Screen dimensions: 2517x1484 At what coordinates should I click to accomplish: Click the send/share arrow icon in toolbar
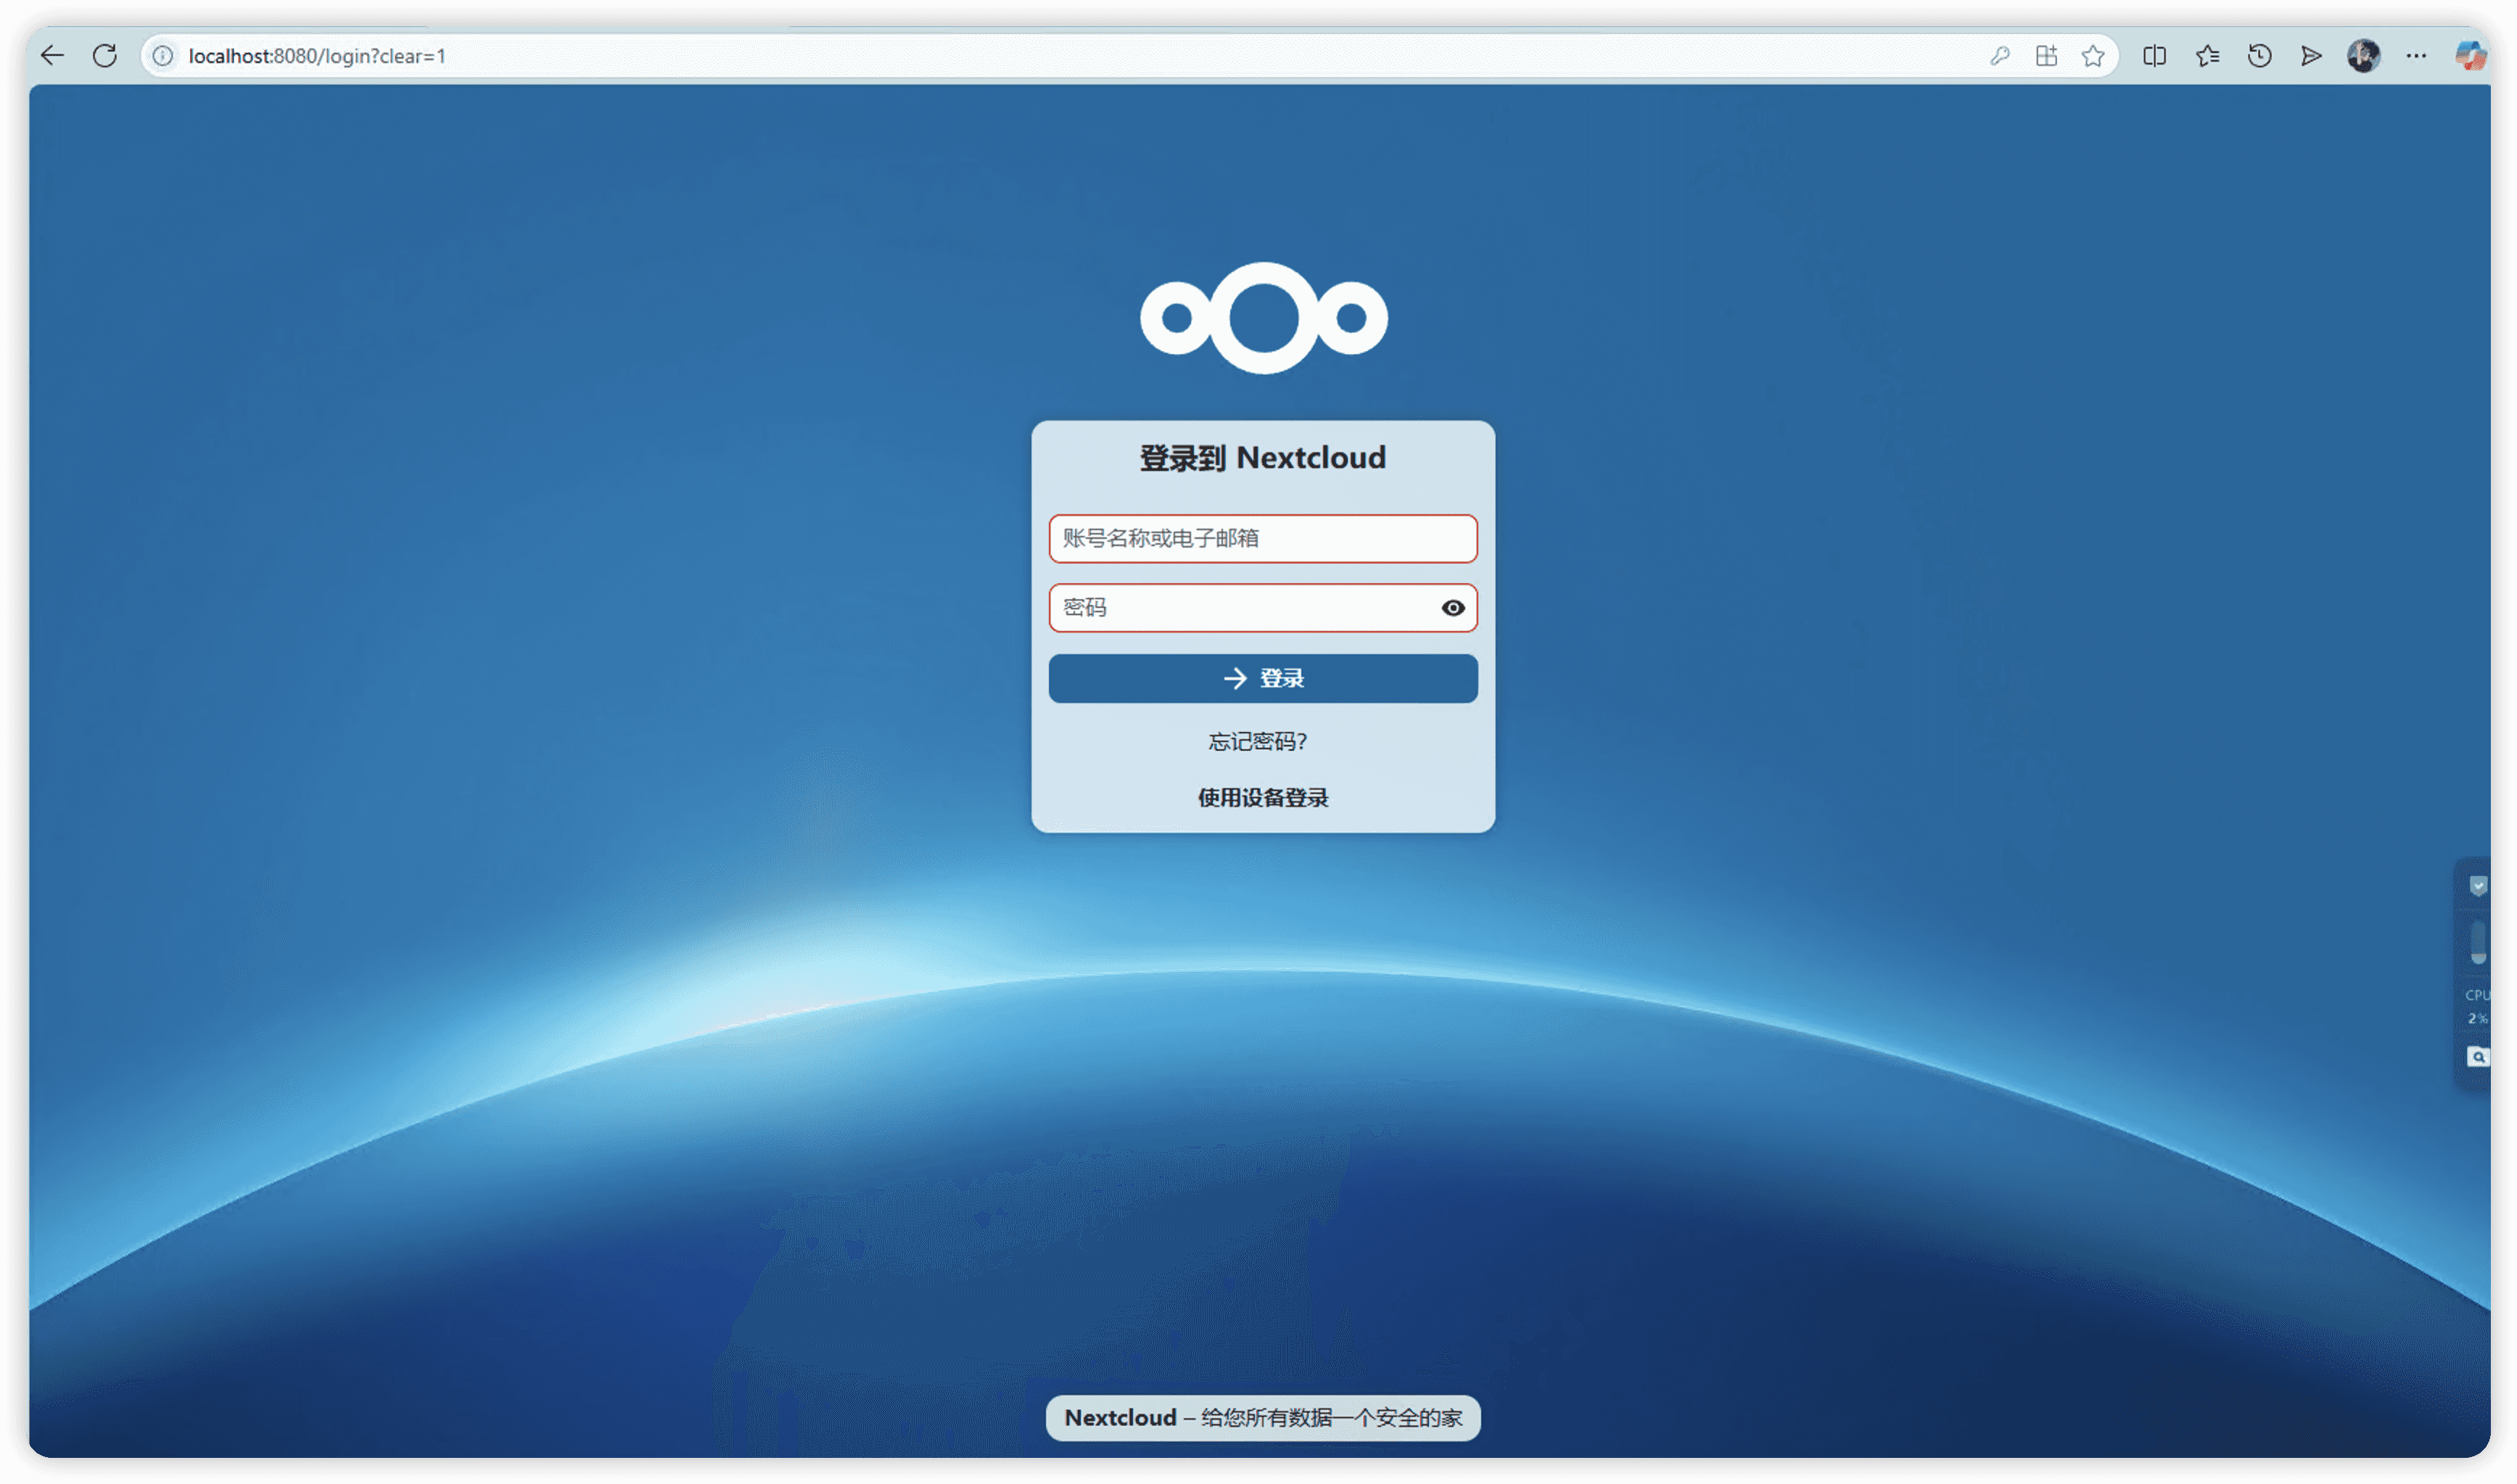[x=2311, y=56]
